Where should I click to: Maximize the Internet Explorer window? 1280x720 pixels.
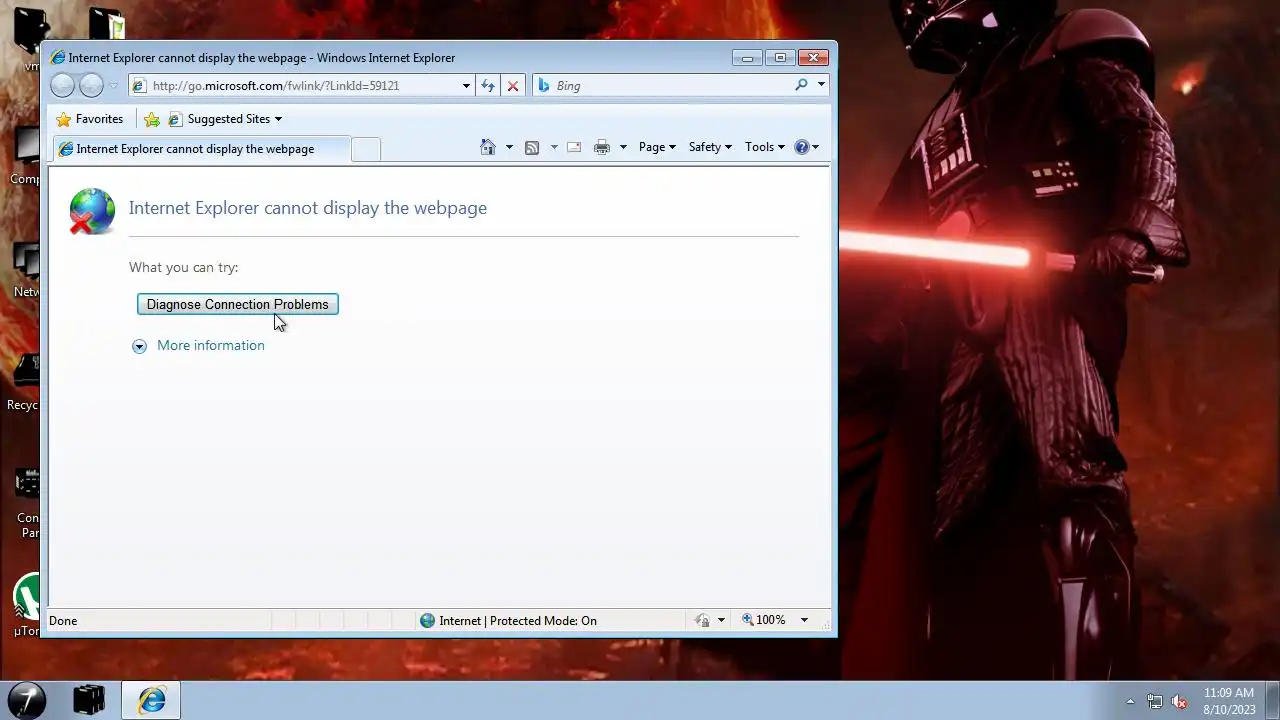click(780, 58)
